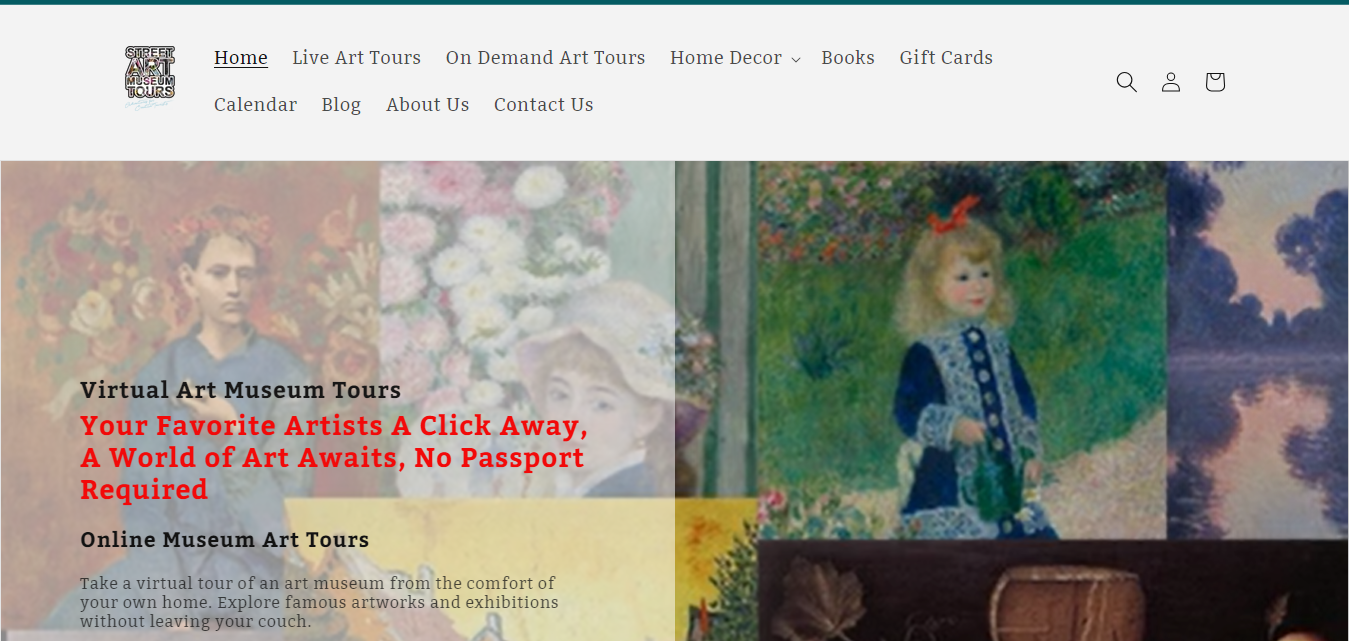Click the Street Art Museum Tours logo

[150, 78]
